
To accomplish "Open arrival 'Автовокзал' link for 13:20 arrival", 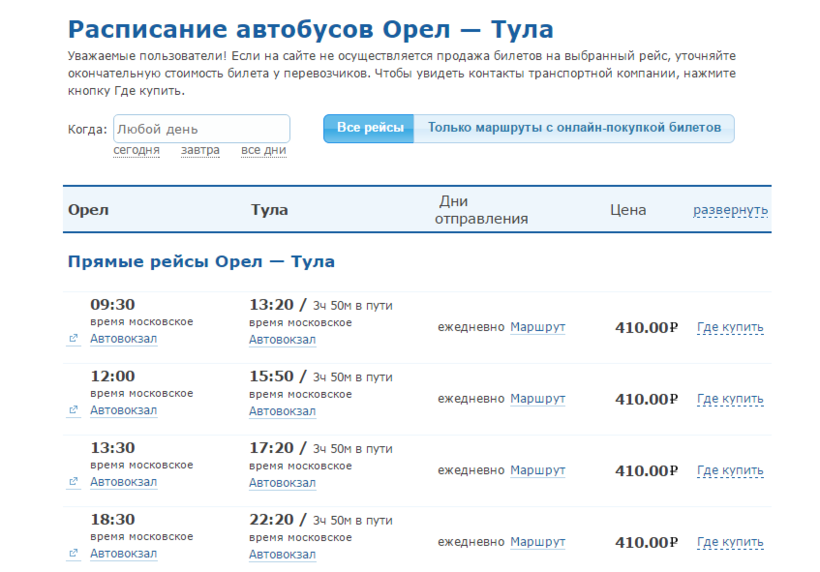I will pos(282,340).
